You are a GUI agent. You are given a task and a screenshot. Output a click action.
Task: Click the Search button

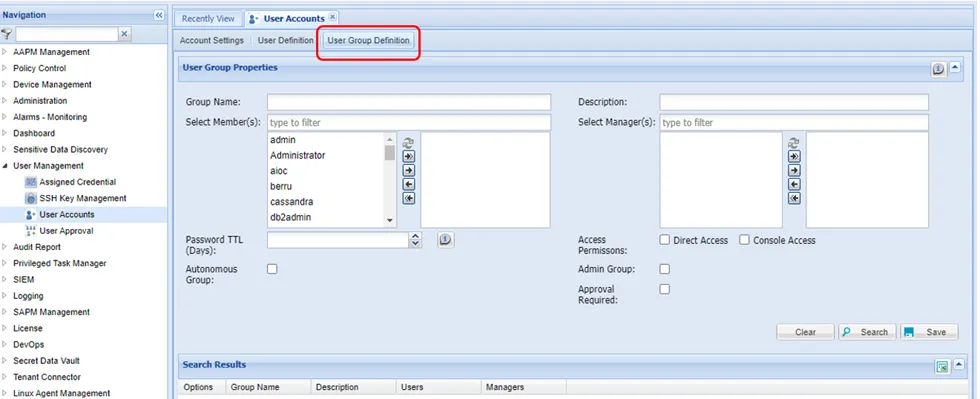(867, 332)
